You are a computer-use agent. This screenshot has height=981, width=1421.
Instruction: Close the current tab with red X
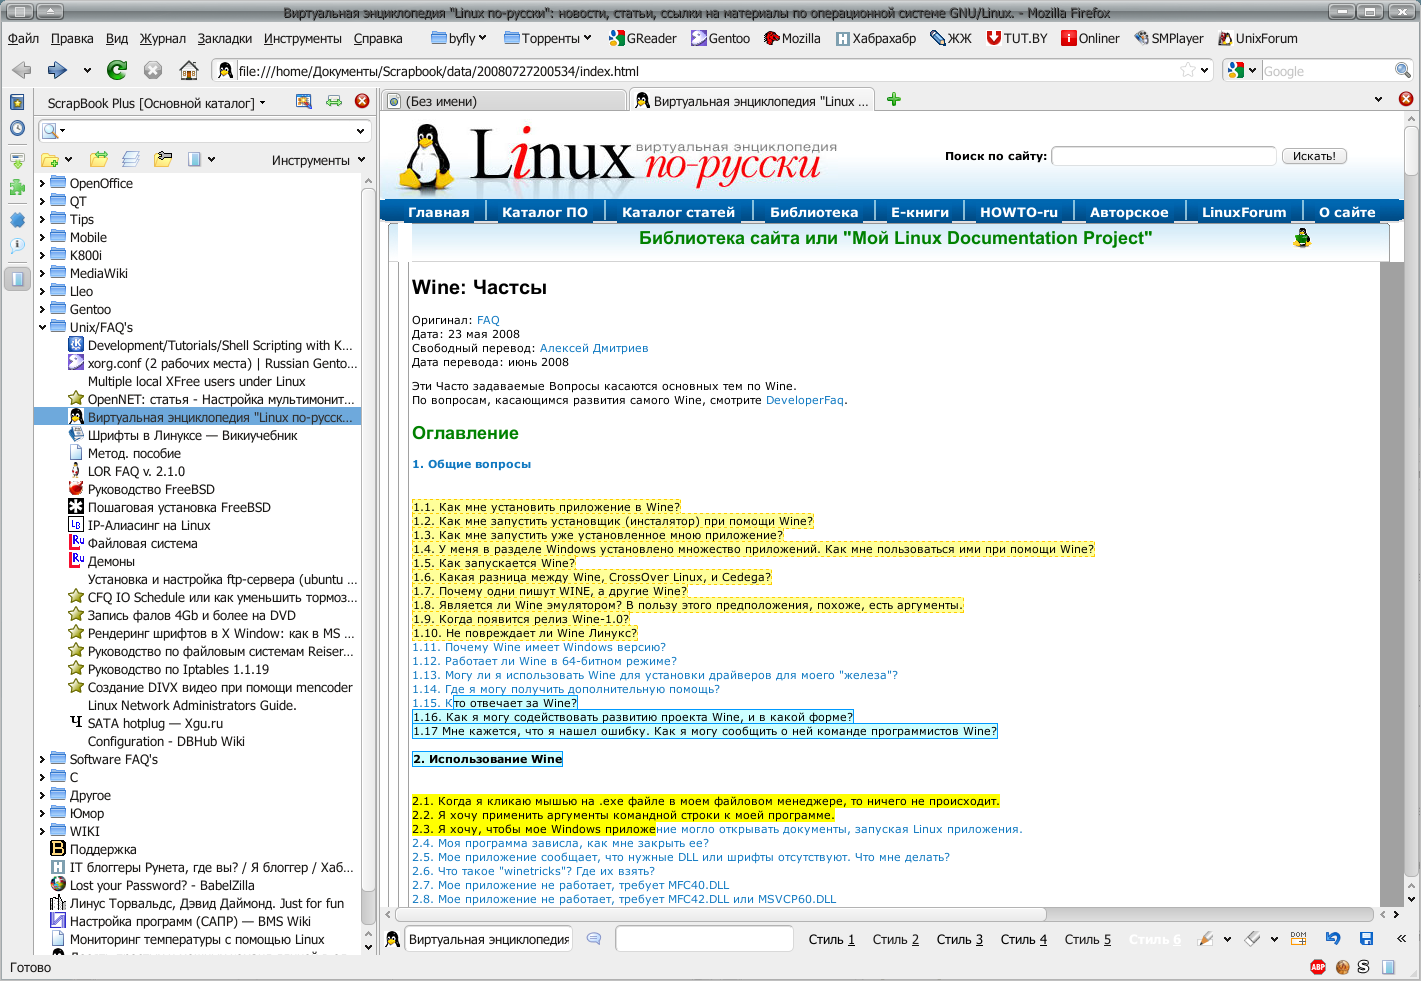coord(1406,99)
